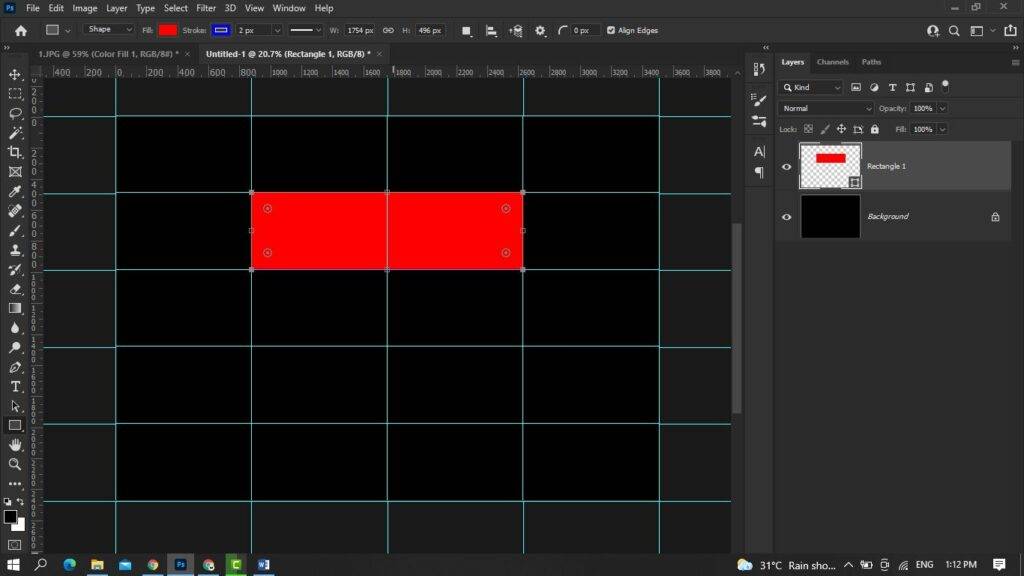Open File Explorer from taskbar
Image resolution: width=1024 pixels, height=576 pixels.
click(x=97, y=564)
